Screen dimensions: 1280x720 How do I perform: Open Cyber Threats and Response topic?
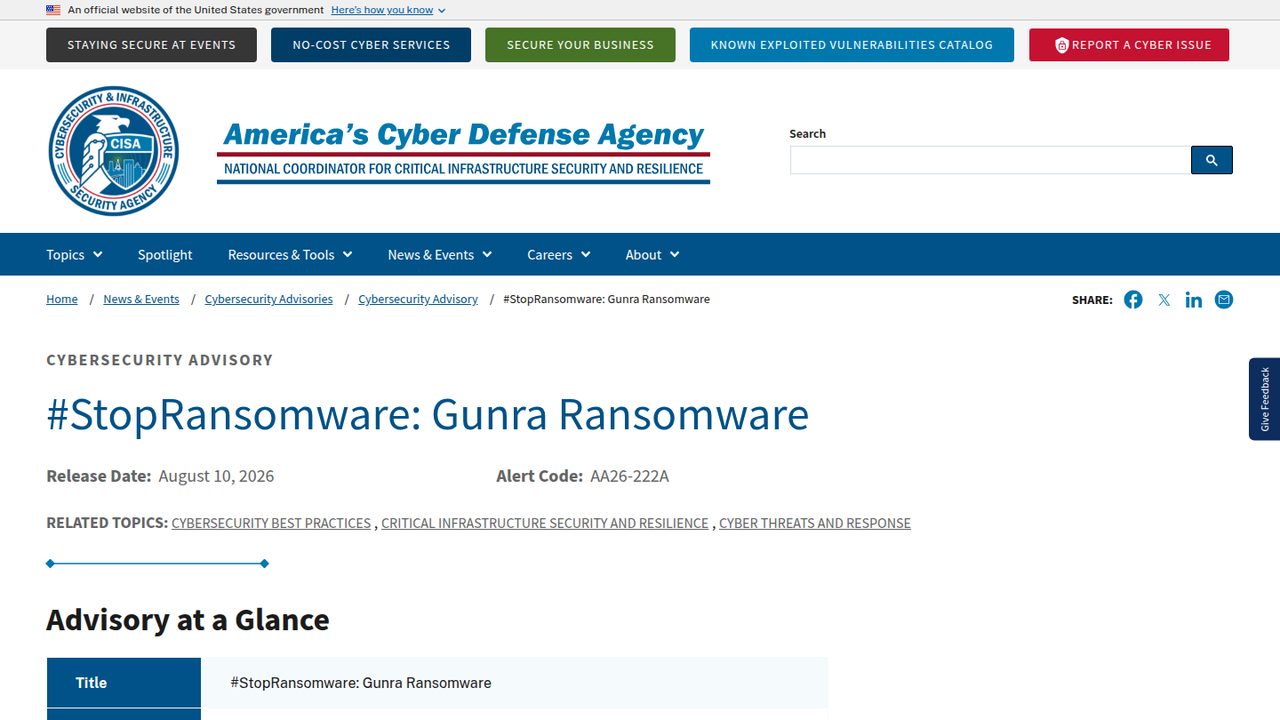click(x=815, y=523)
